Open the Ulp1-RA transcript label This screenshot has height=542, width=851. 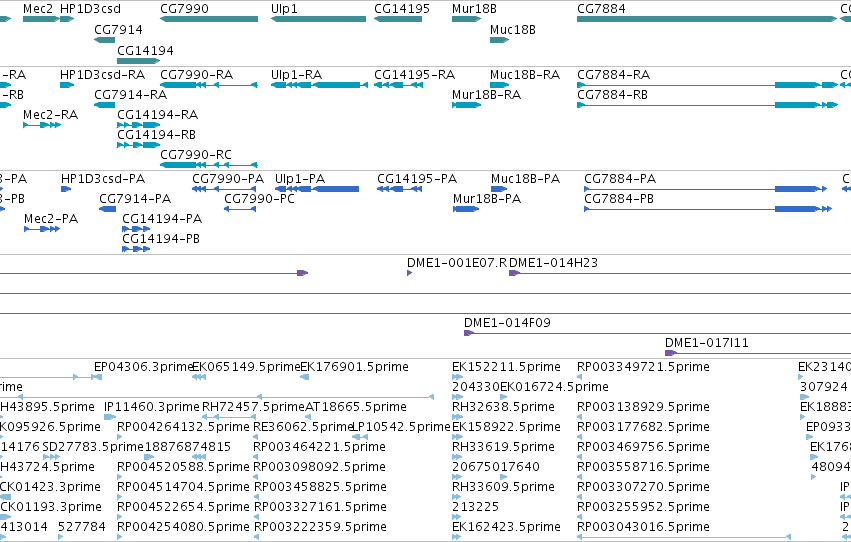click(296, 74)
